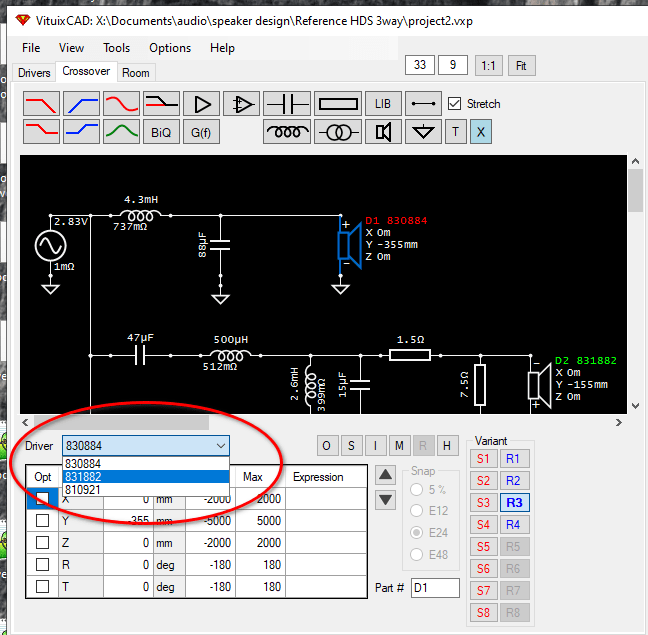
Task: Switch to the Drivers tab
Action: 34,73
